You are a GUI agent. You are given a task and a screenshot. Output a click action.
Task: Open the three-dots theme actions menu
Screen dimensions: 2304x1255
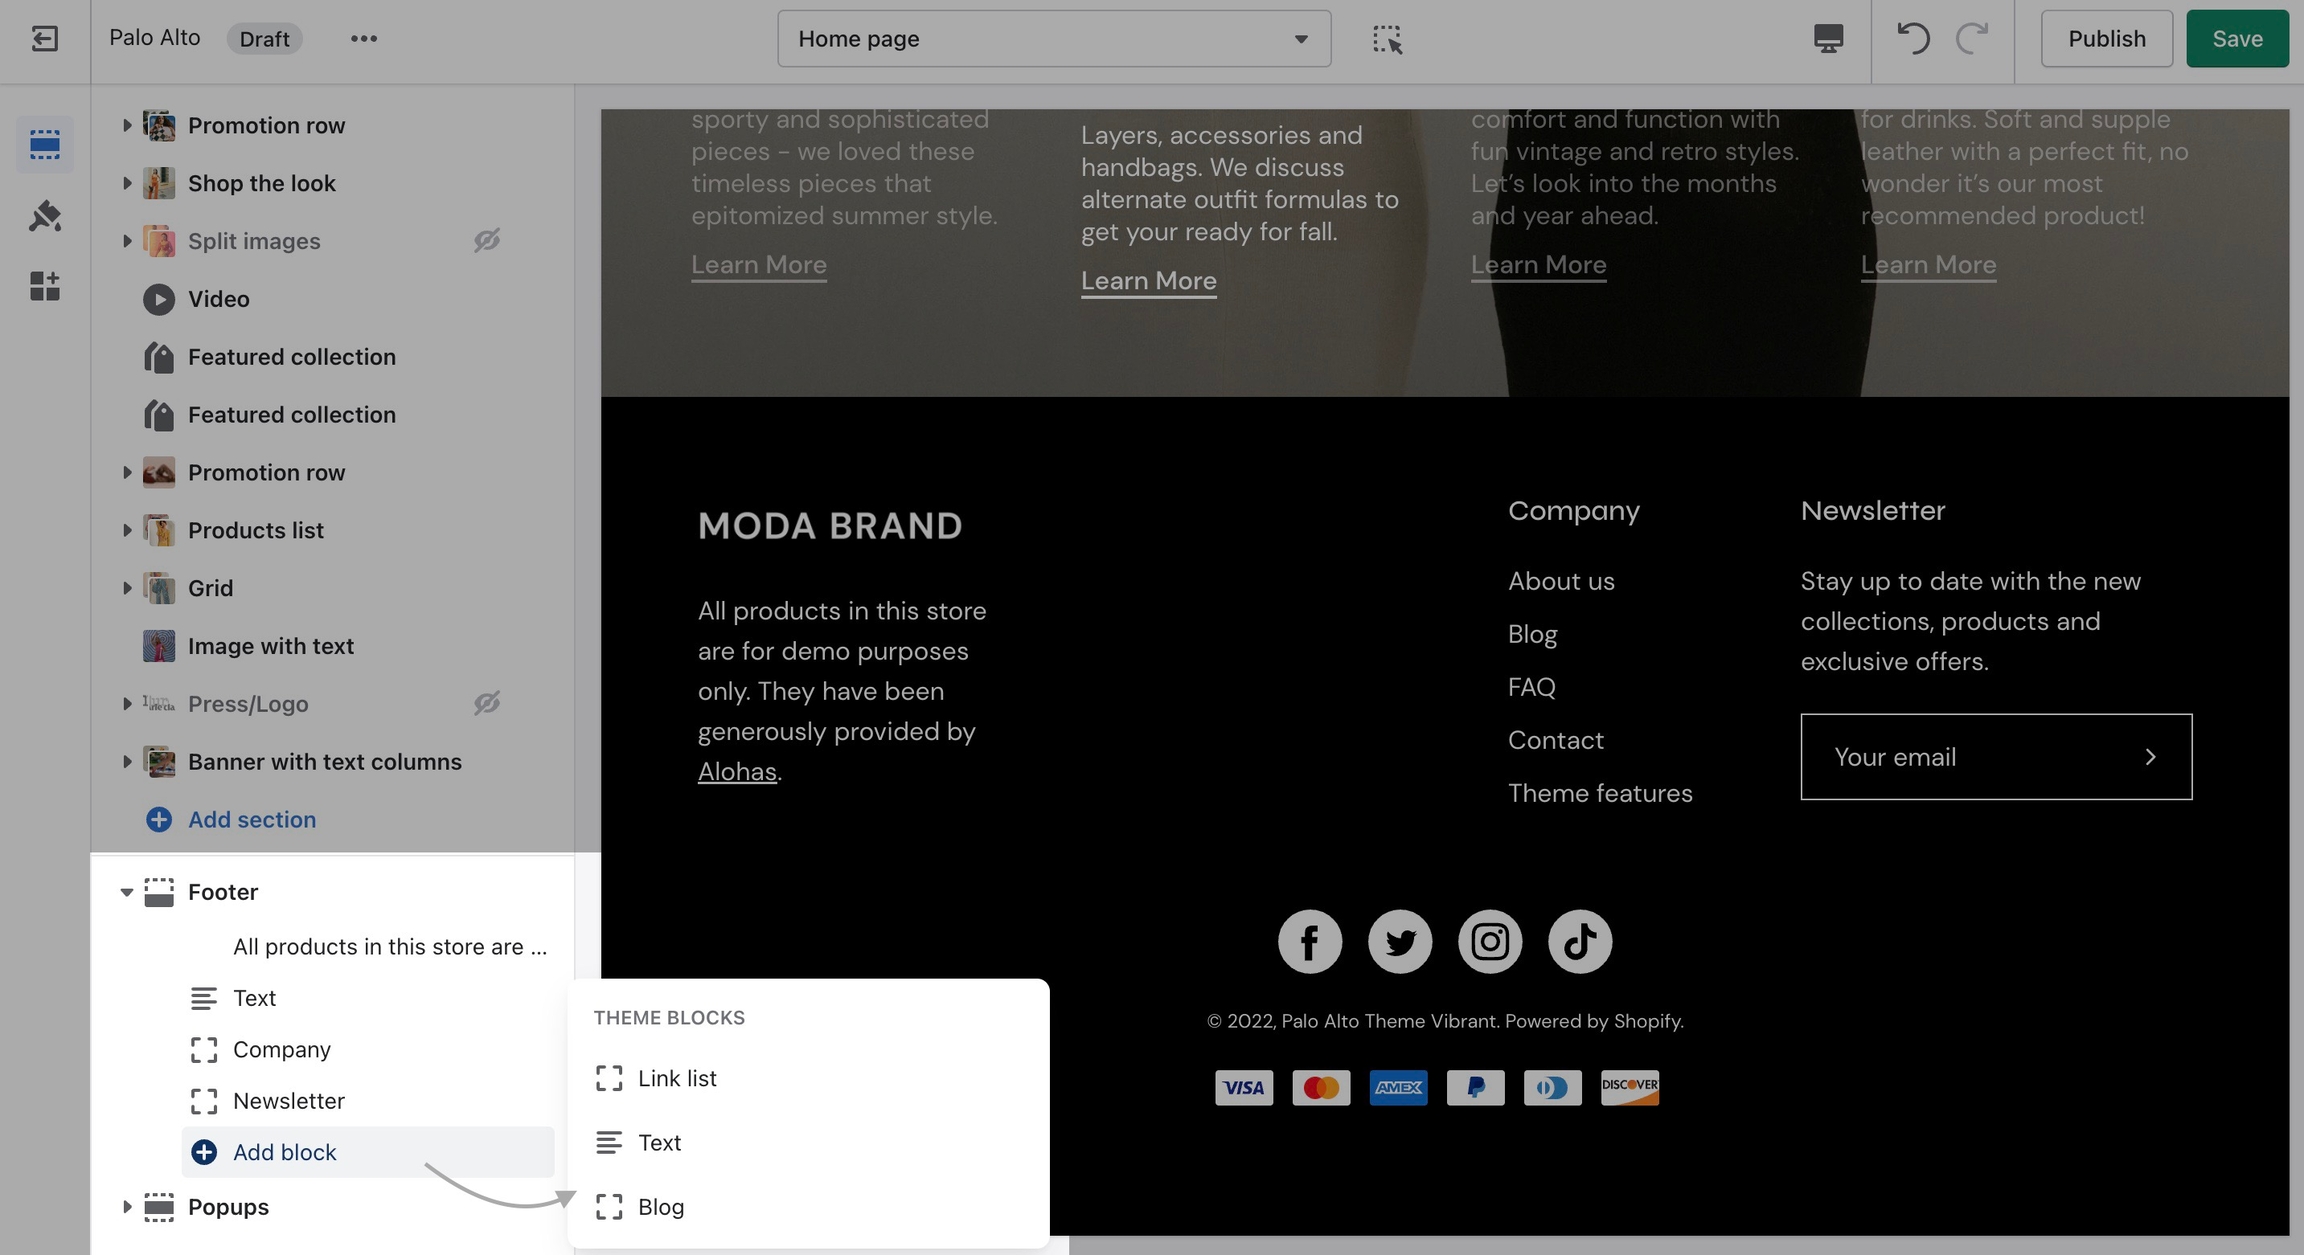point(364,39)
